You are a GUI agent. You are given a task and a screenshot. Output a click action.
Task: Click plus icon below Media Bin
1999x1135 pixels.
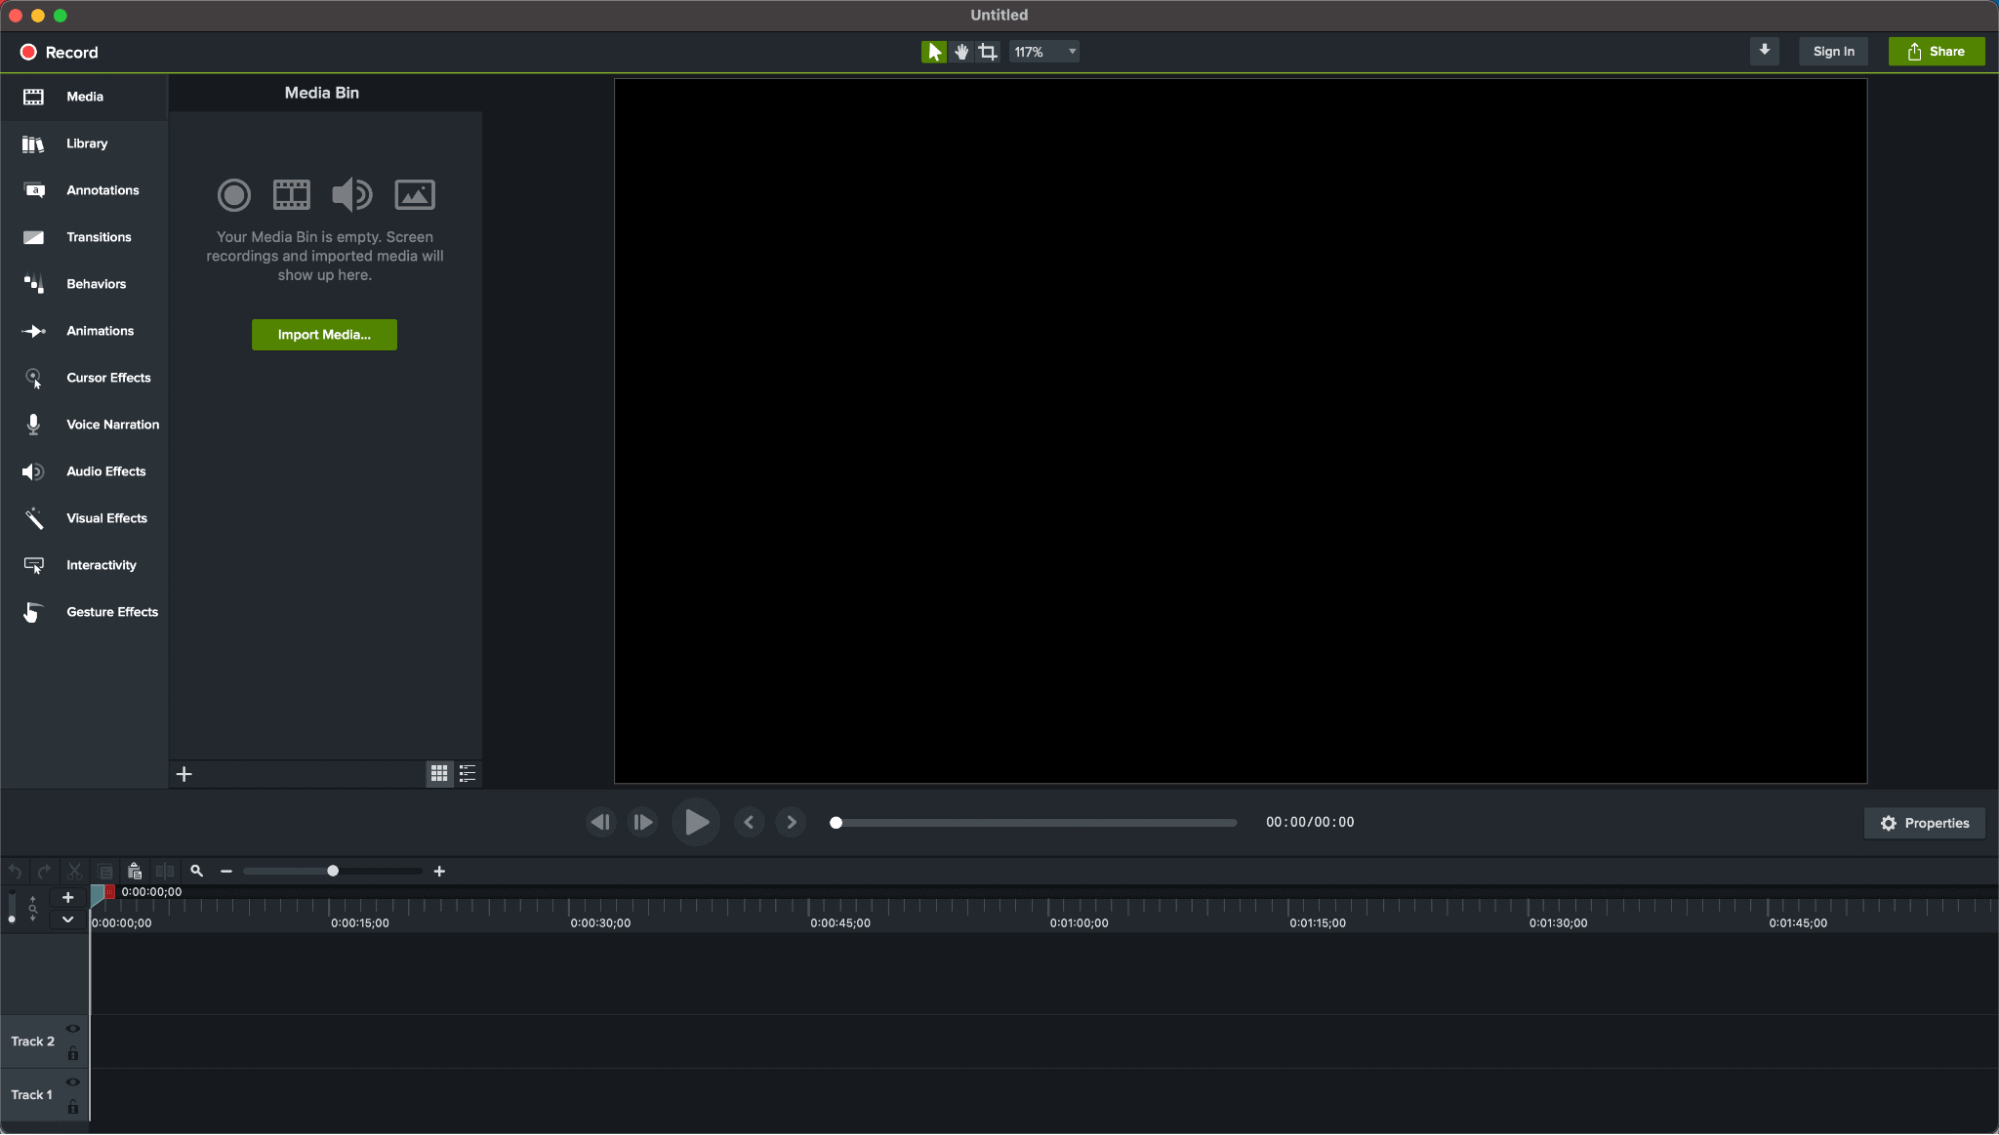point(184,774)
